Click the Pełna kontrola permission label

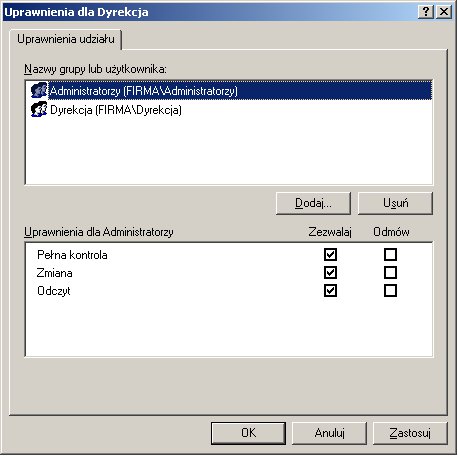pos(72,255)
